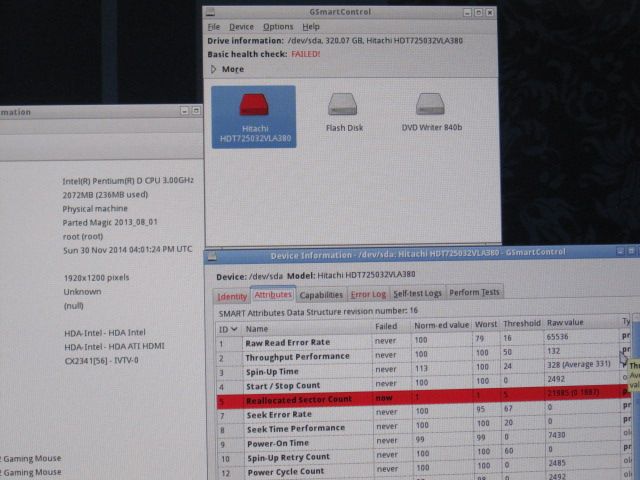Sort by the Norm-ed value column header
This screenshot has width=640, height=480.
pyautogui.click(x=441, y=325)
